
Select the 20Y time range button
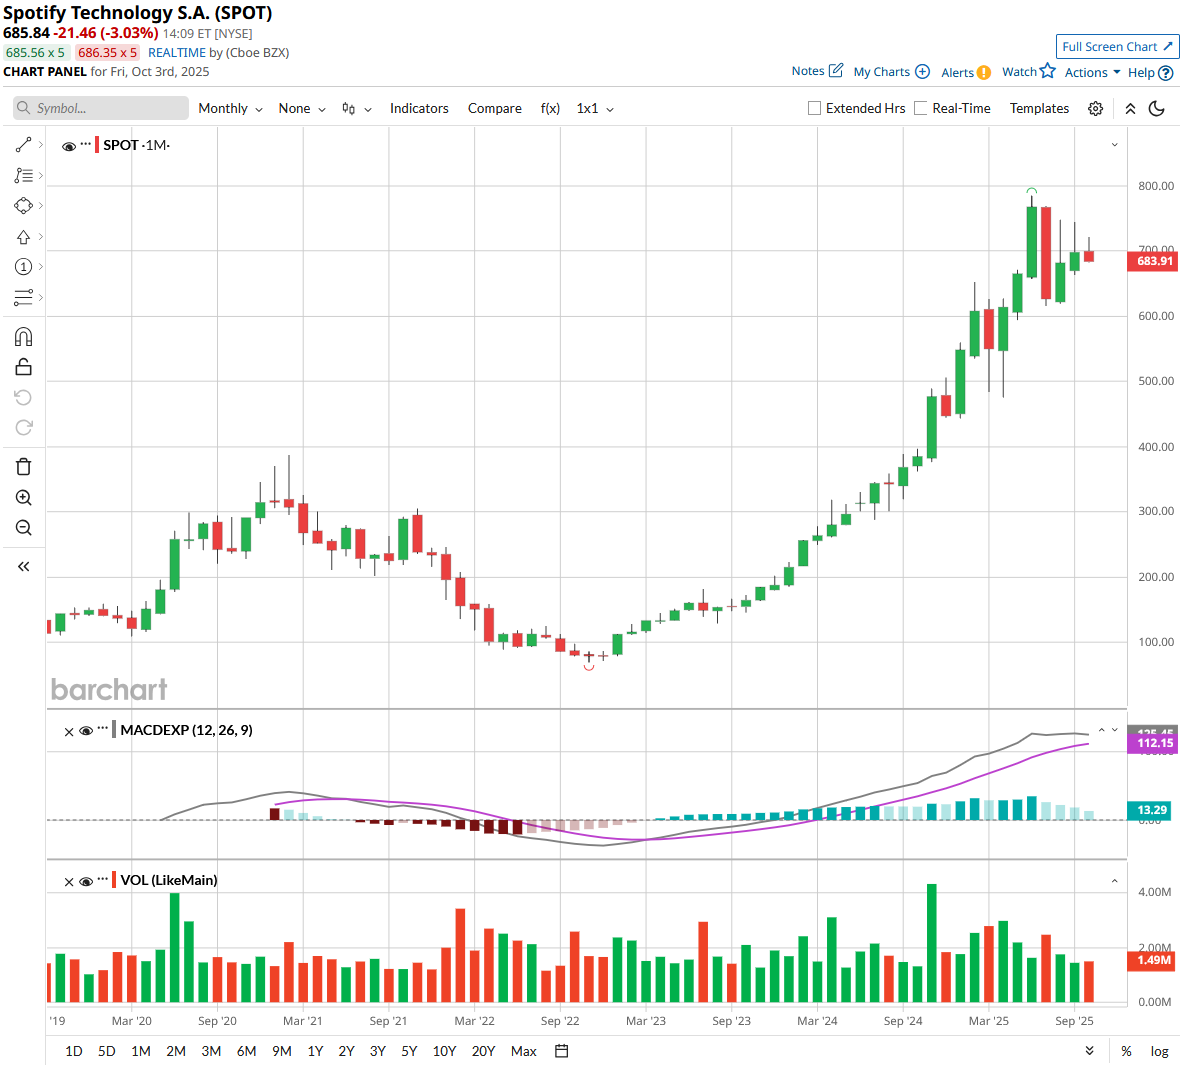[483, 1051]
